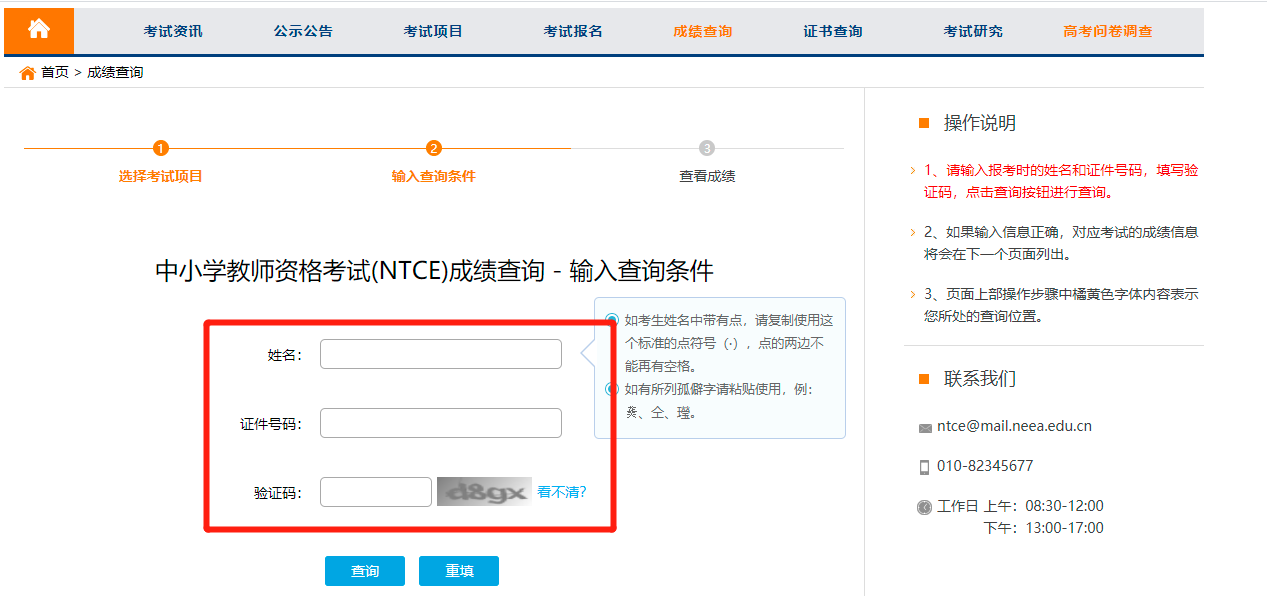The width and height of the screenshot is (1267, 610).
Task: Click the 重填 reset button
Action: coord(459,571)
